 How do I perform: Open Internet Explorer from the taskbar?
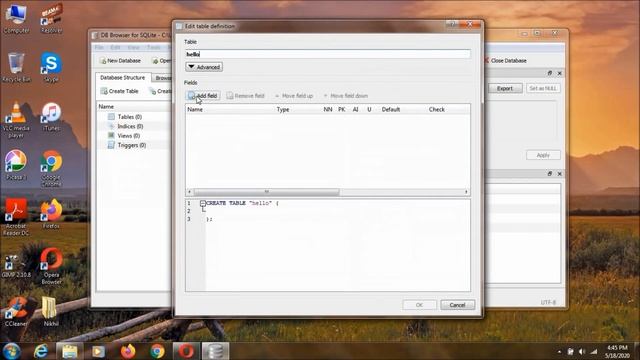point(41,351)
